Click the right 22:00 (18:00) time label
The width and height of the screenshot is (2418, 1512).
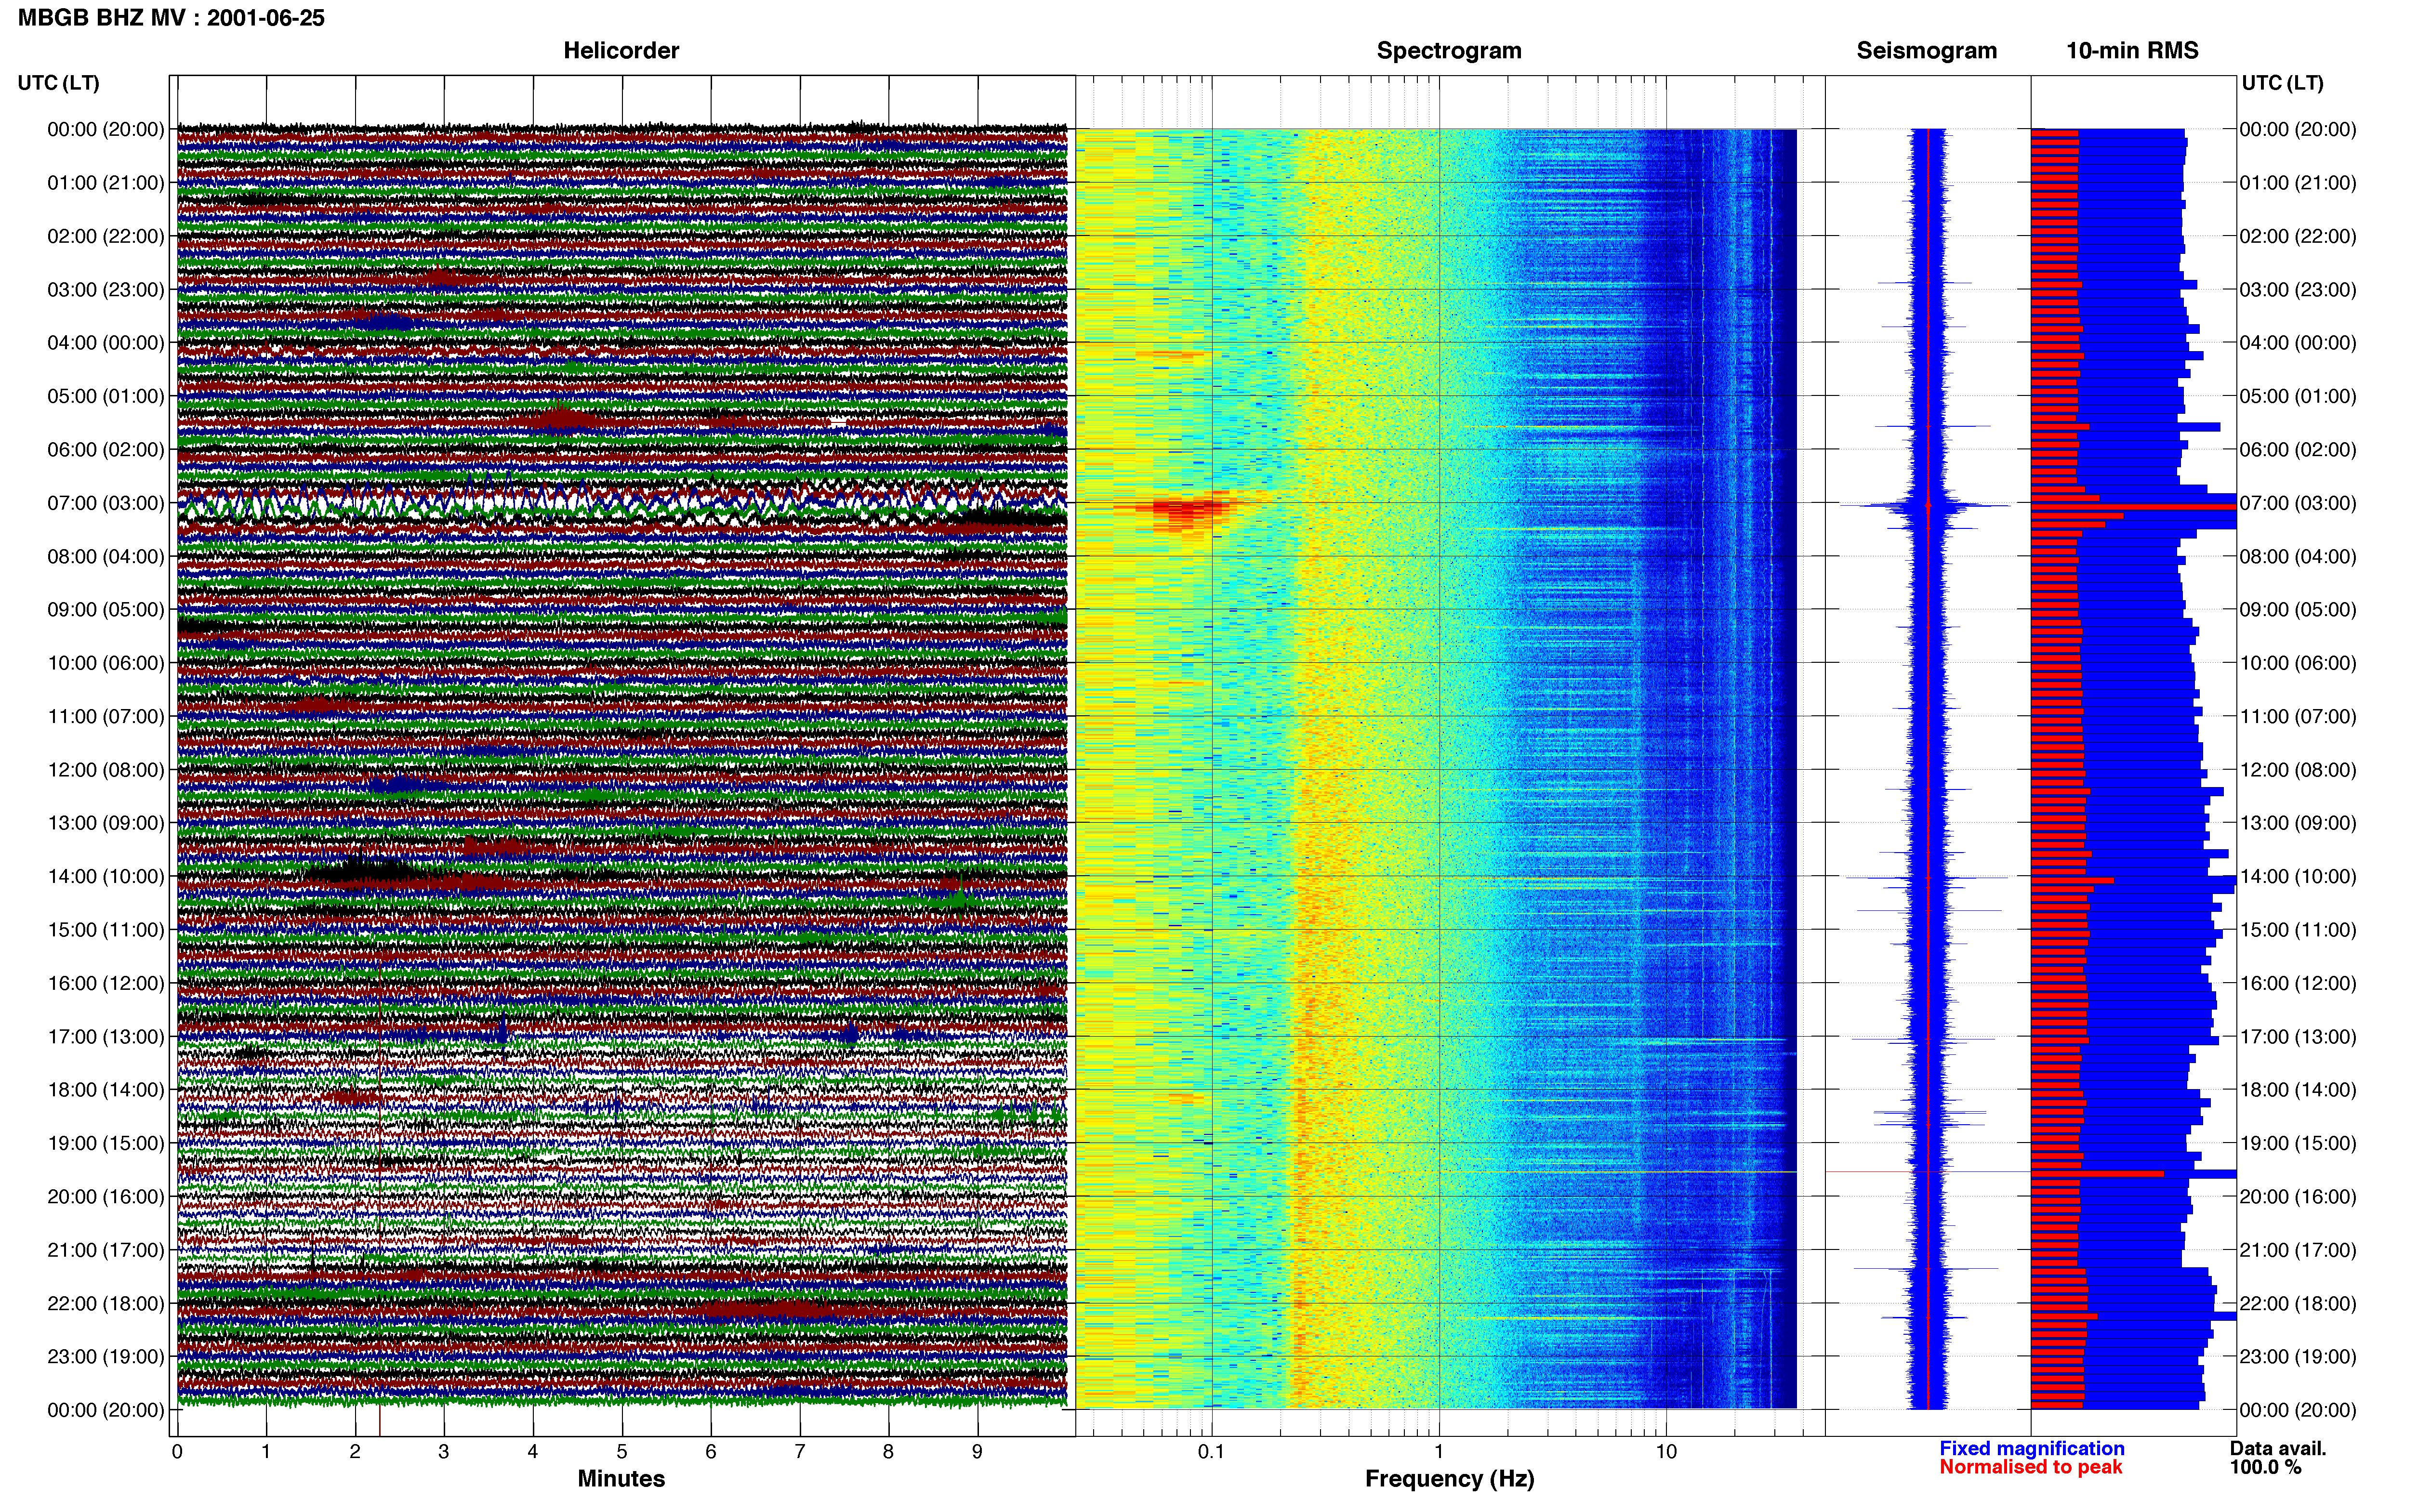coord(2298,1303)
